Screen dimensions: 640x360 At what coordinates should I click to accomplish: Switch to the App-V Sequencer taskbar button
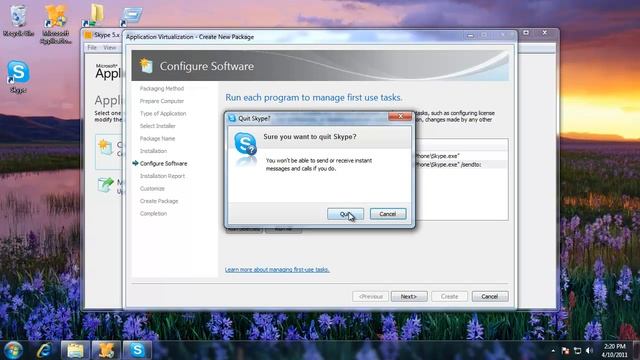pos(106,350)
